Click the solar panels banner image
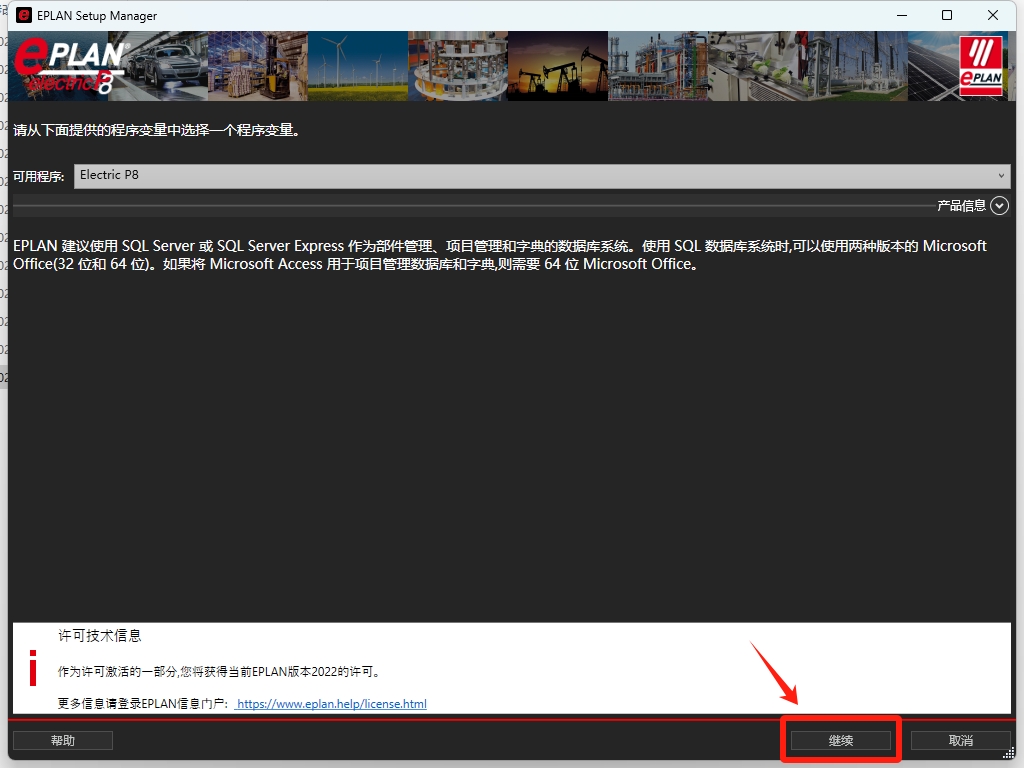 pos(930,66)
